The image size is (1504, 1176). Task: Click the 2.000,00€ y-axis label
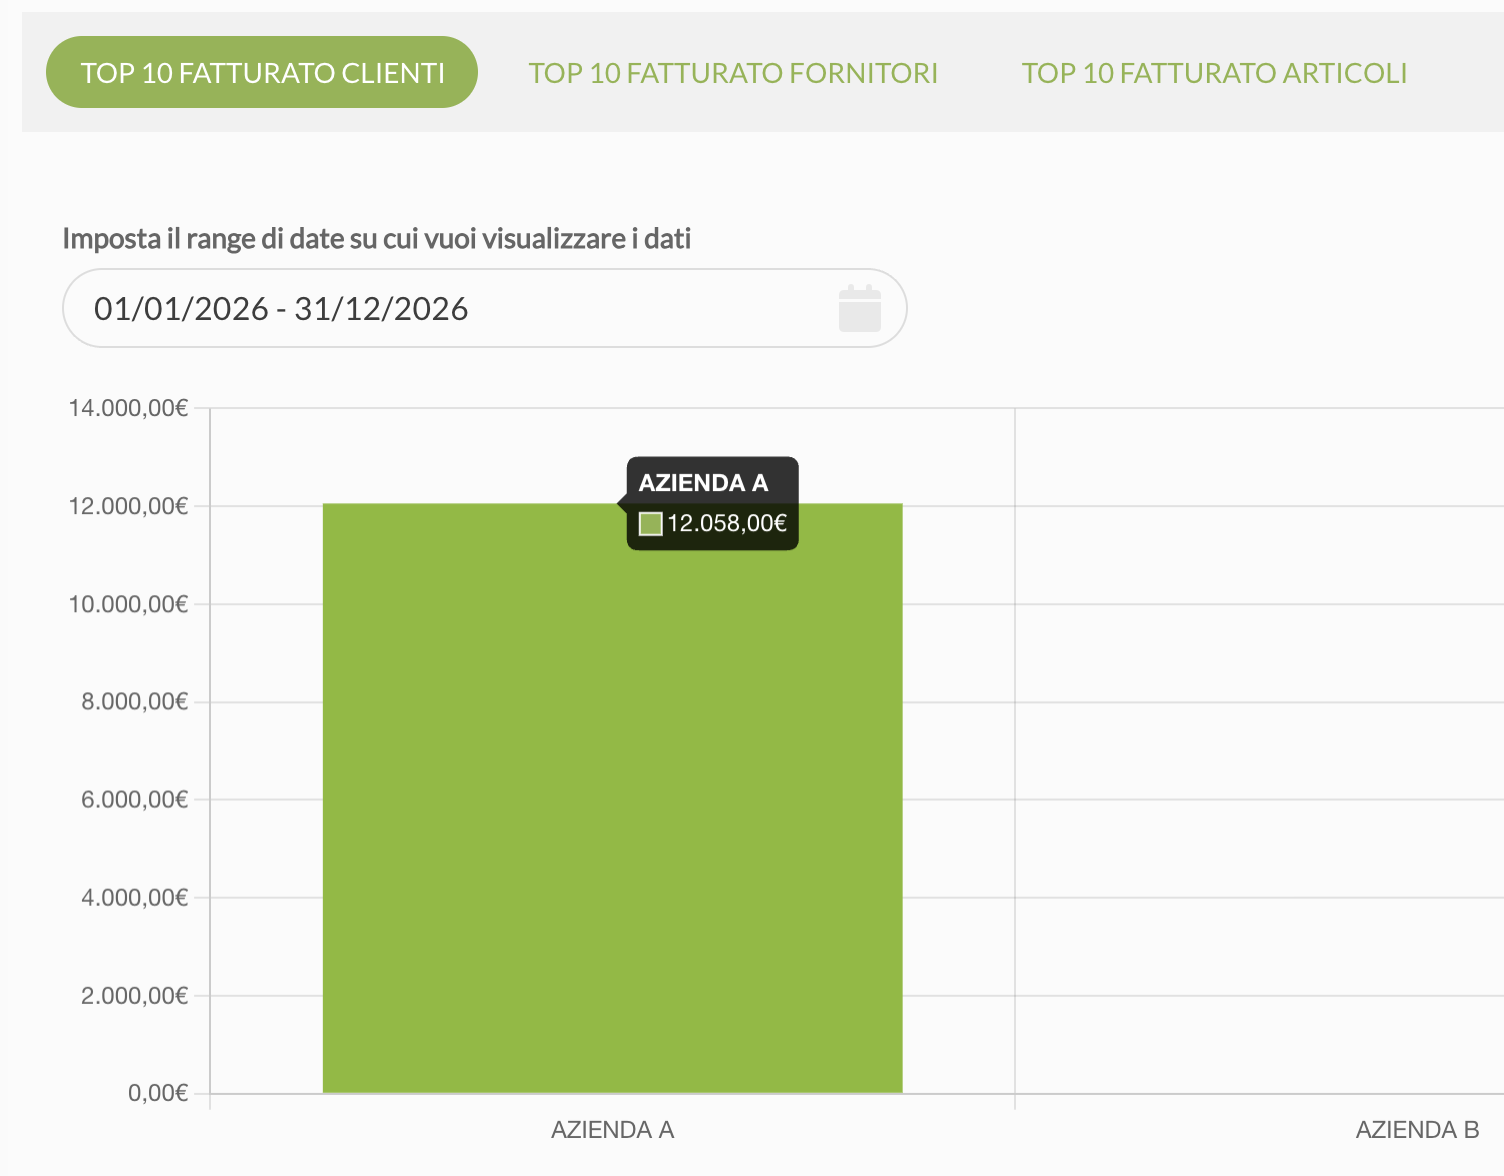click(134, 995)
